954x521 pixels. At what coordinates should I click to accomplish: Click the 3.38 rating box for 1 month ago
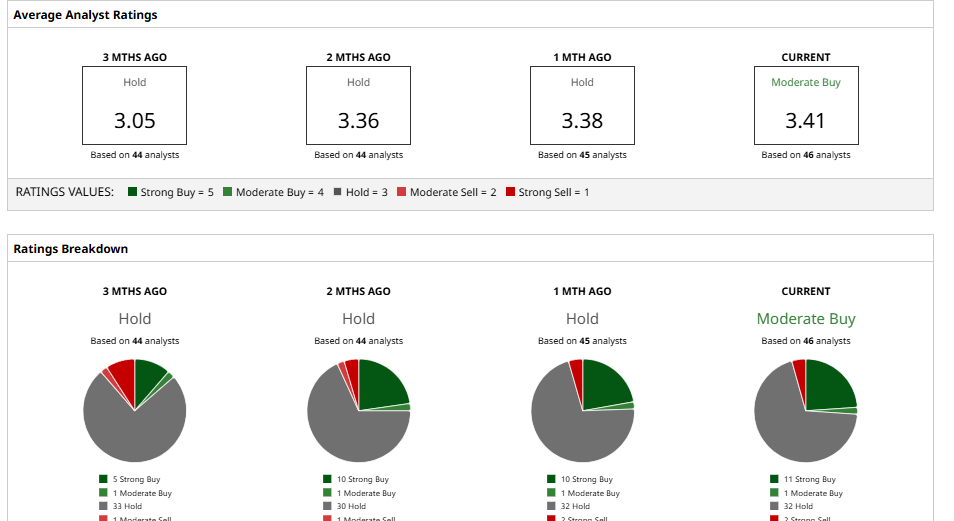pos(582,105)
